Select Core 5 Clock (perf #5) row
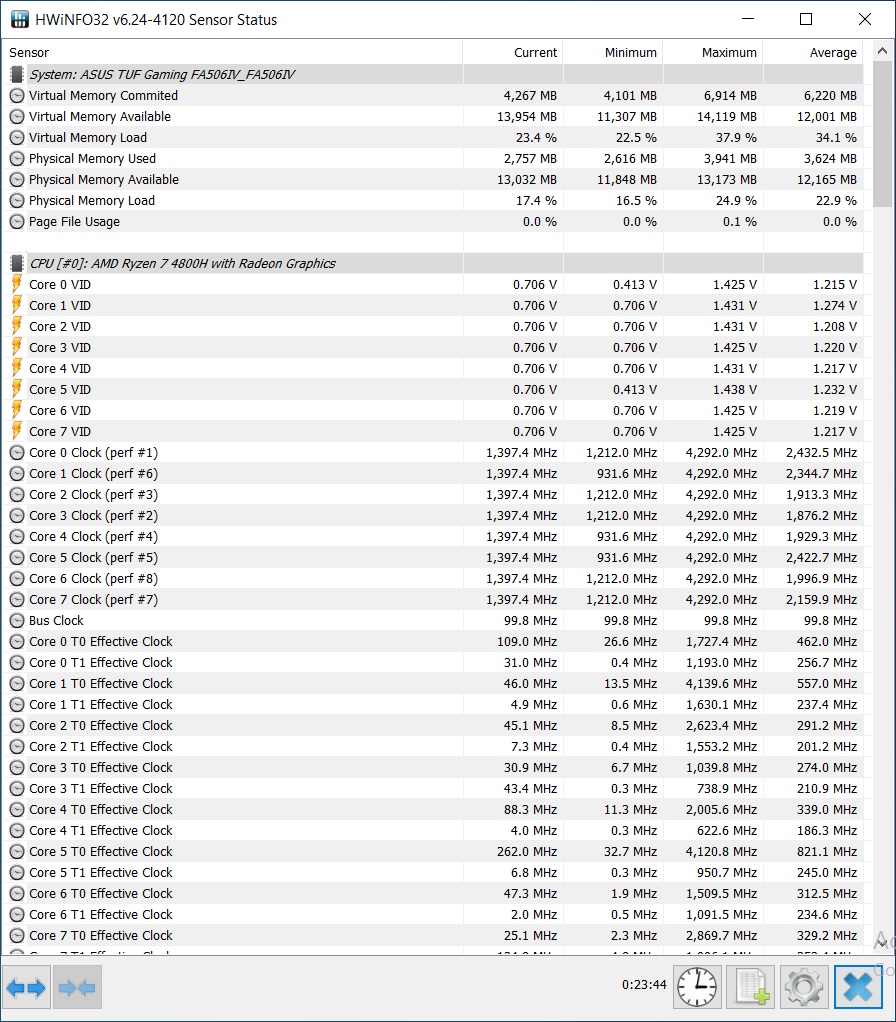 [435, 557]
